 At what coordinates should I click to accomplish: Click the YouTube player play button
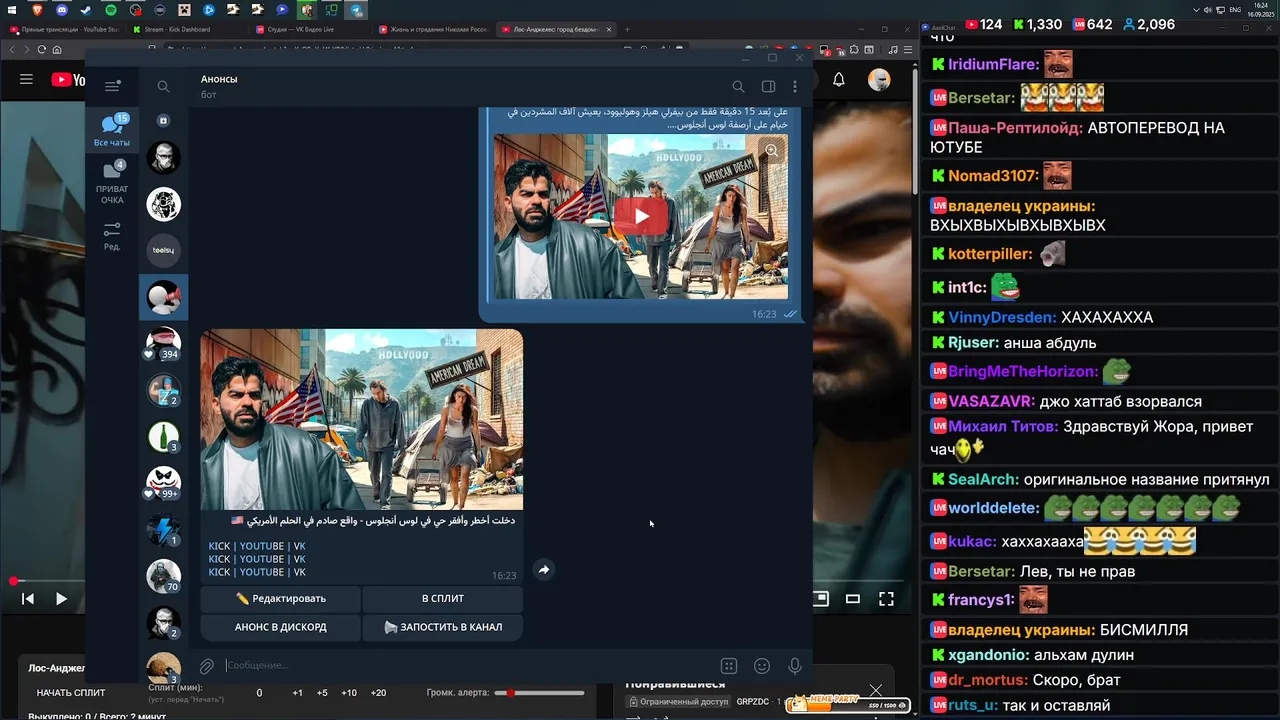tap(61, 599)
